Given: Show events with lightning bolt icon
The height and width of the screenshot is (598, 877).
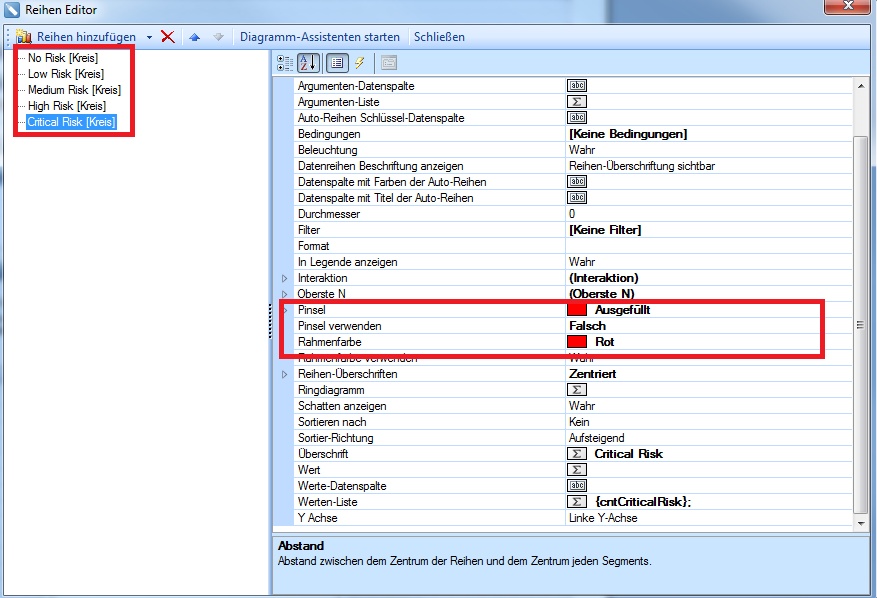Looking at the screenshot, I should click(360, 63).
